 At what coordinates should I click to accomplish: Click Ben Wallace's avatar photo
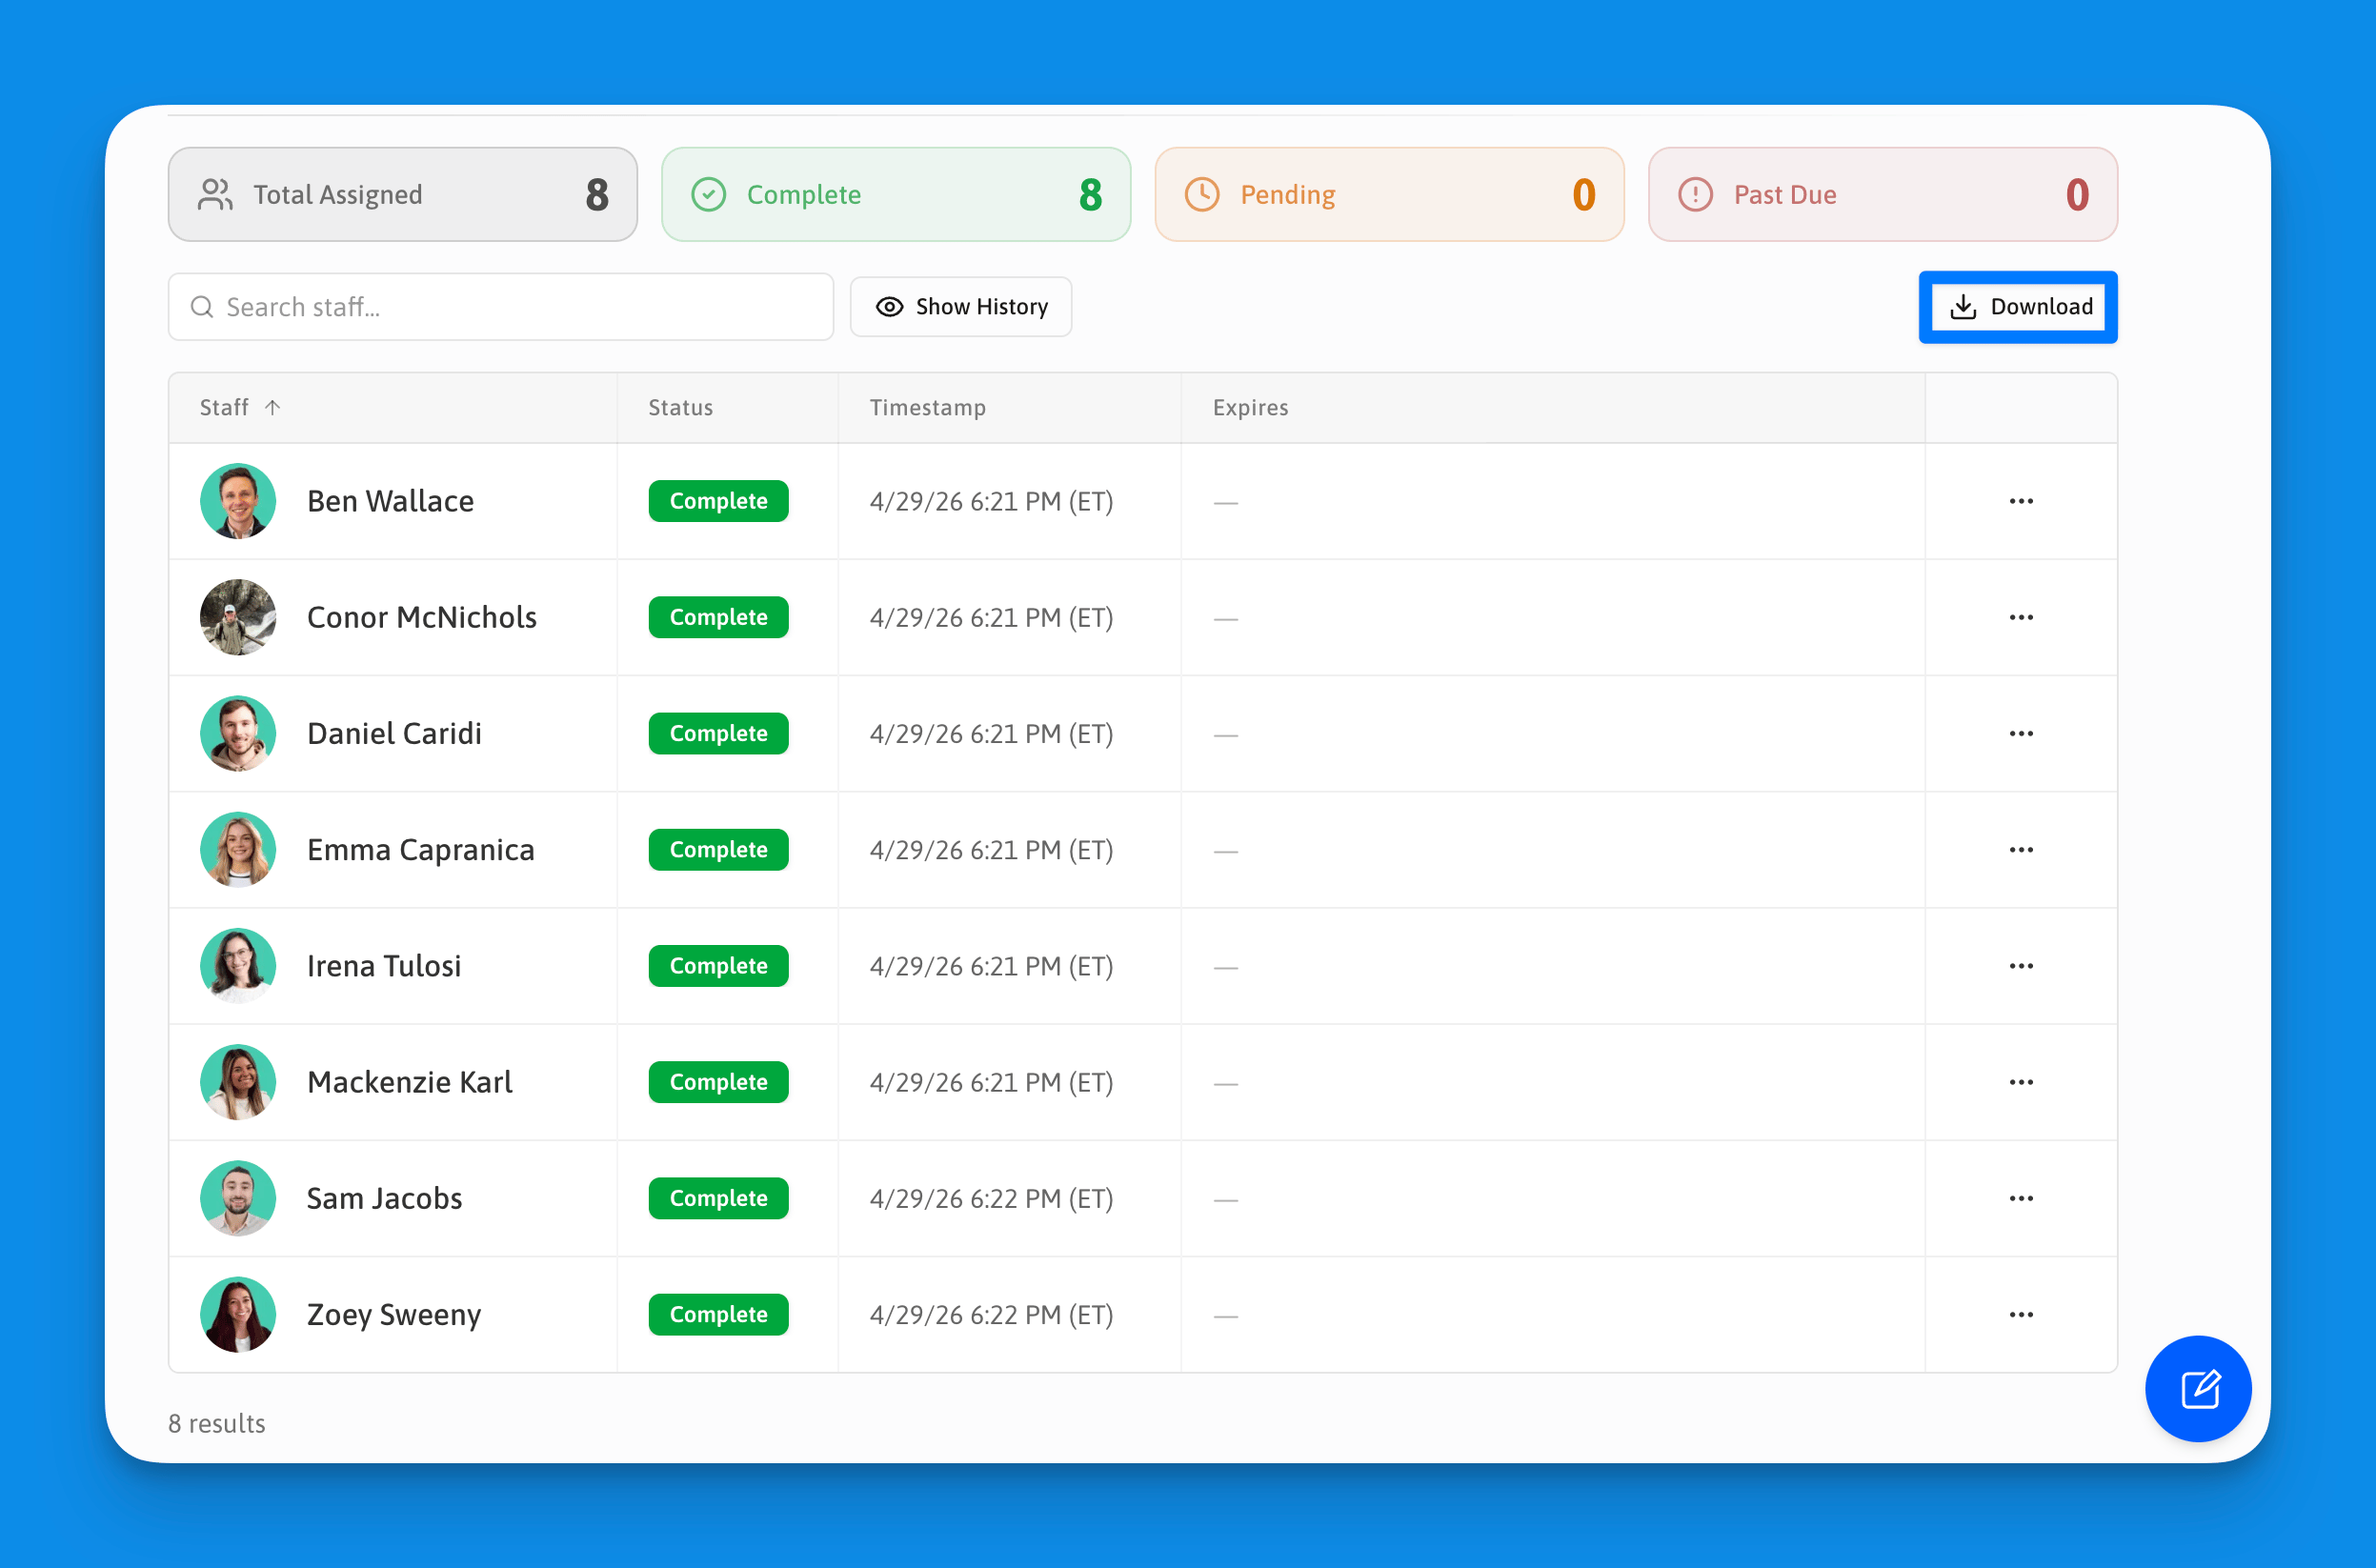coord(238,501)
